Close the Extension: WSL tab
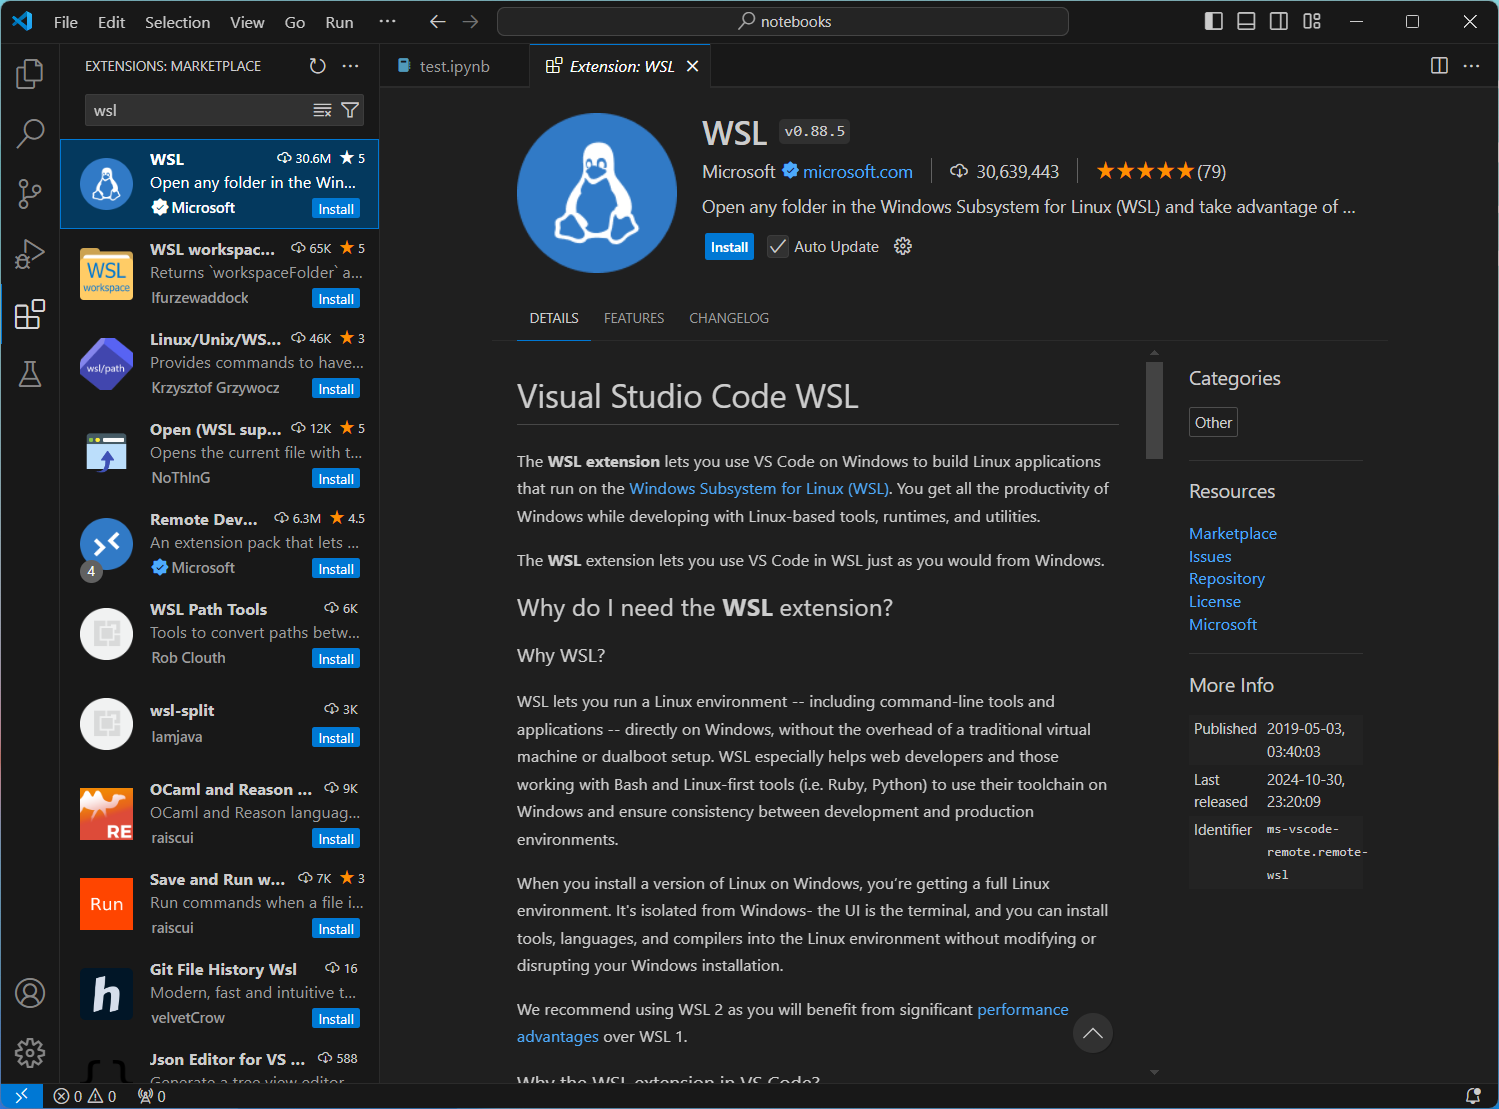1499x1109 pixels. pos(692,66)
